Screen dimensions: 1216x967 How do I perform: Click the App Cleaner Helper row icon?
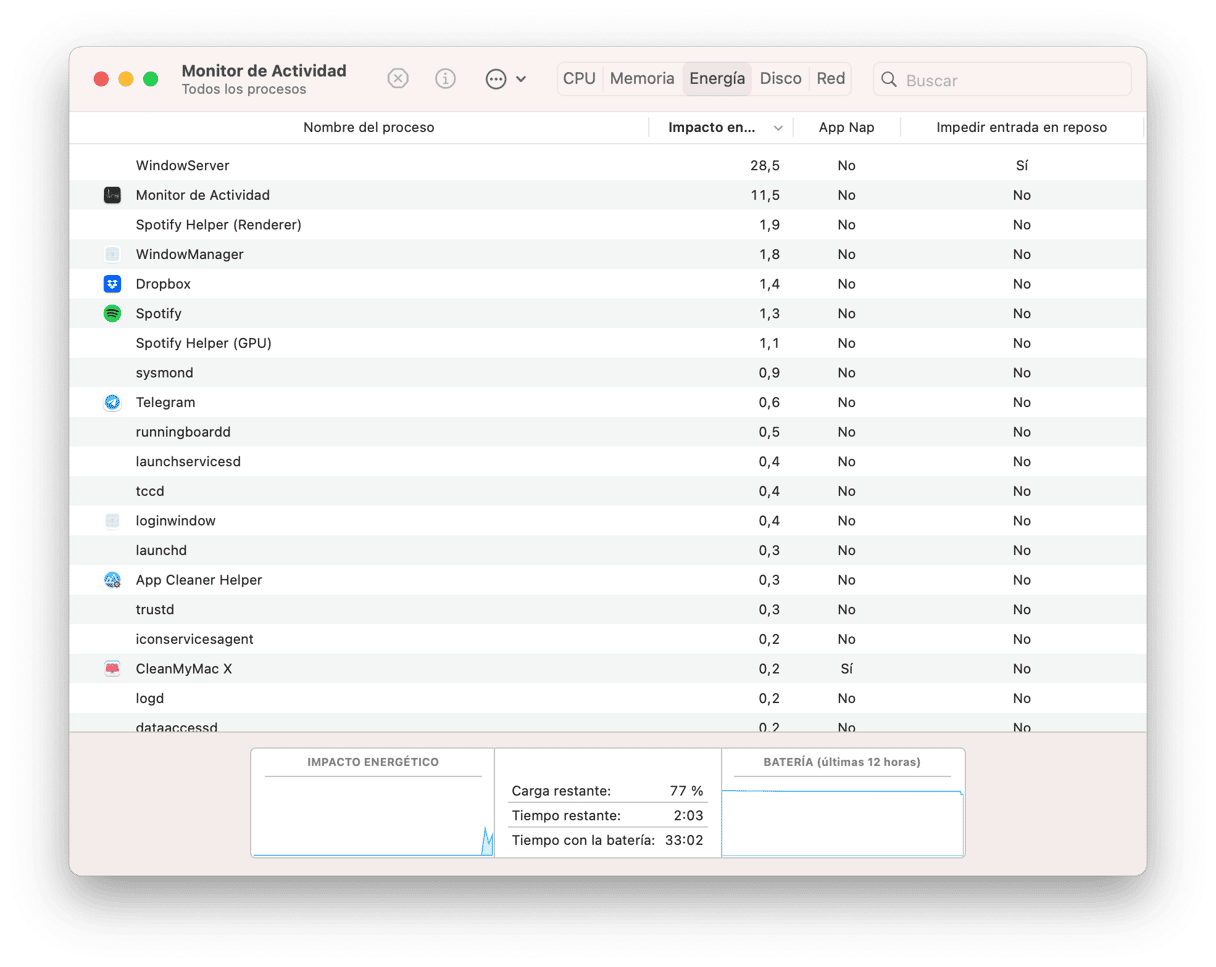(112, 580)
